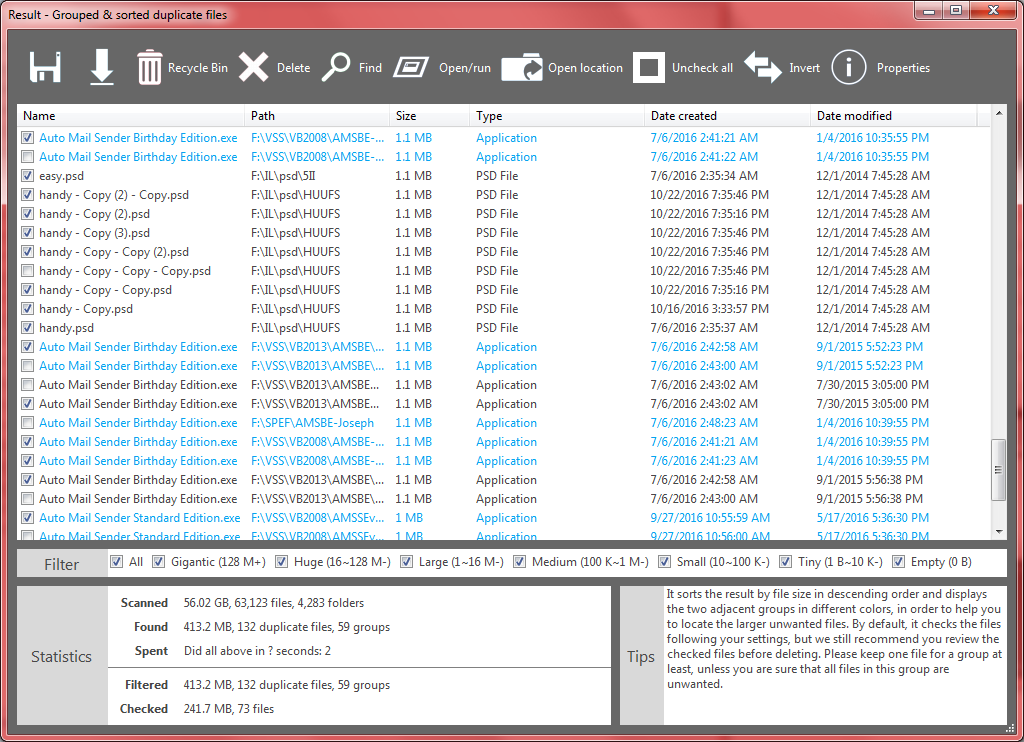
Task: Toggle the Medium (100 K~1 M-) filter
Action: [519, 562]
